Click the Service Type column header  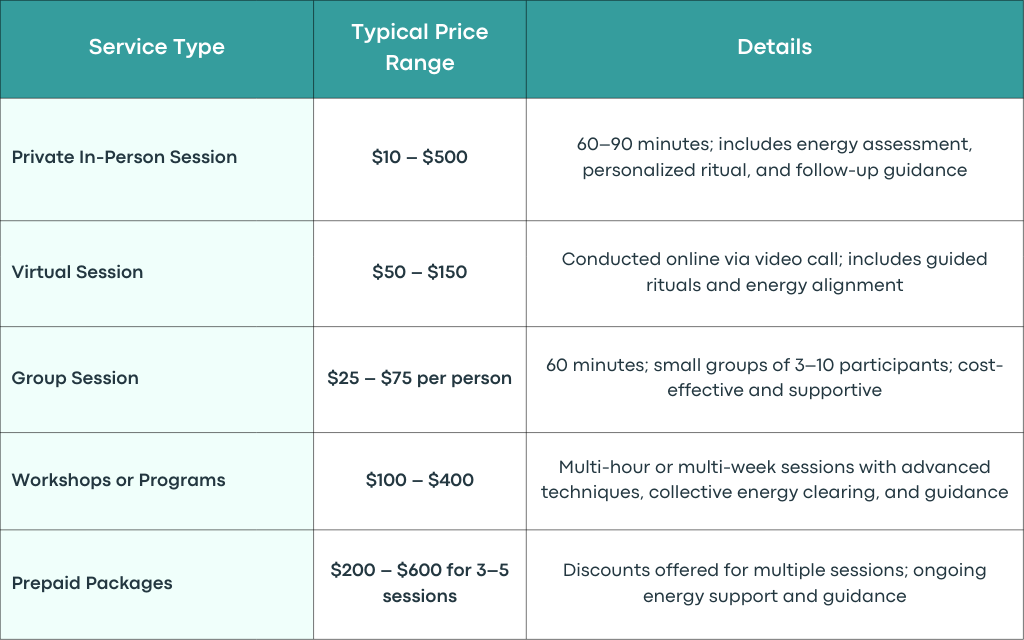[157, 47]
